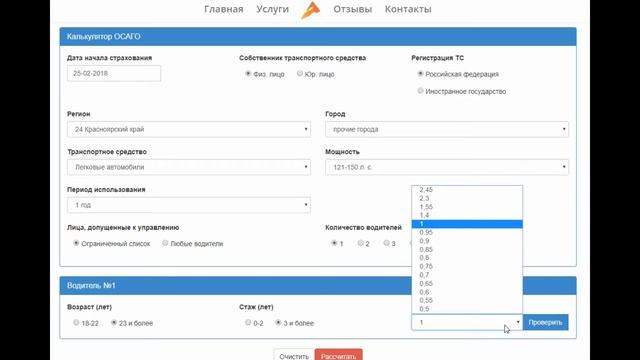640x360 pixels.
Task: Collapse the coefficient dropdown showing 1
Action: 467,322
